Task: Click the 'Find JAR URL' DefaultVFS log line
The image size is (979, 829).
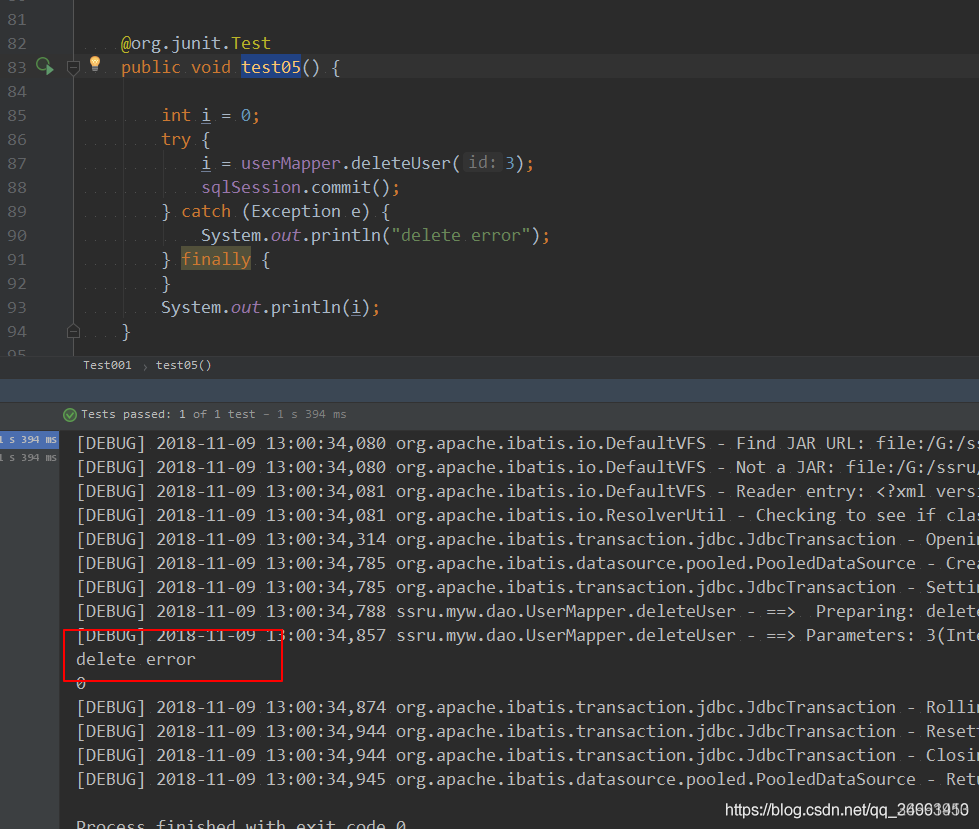Action: (527, 443)
